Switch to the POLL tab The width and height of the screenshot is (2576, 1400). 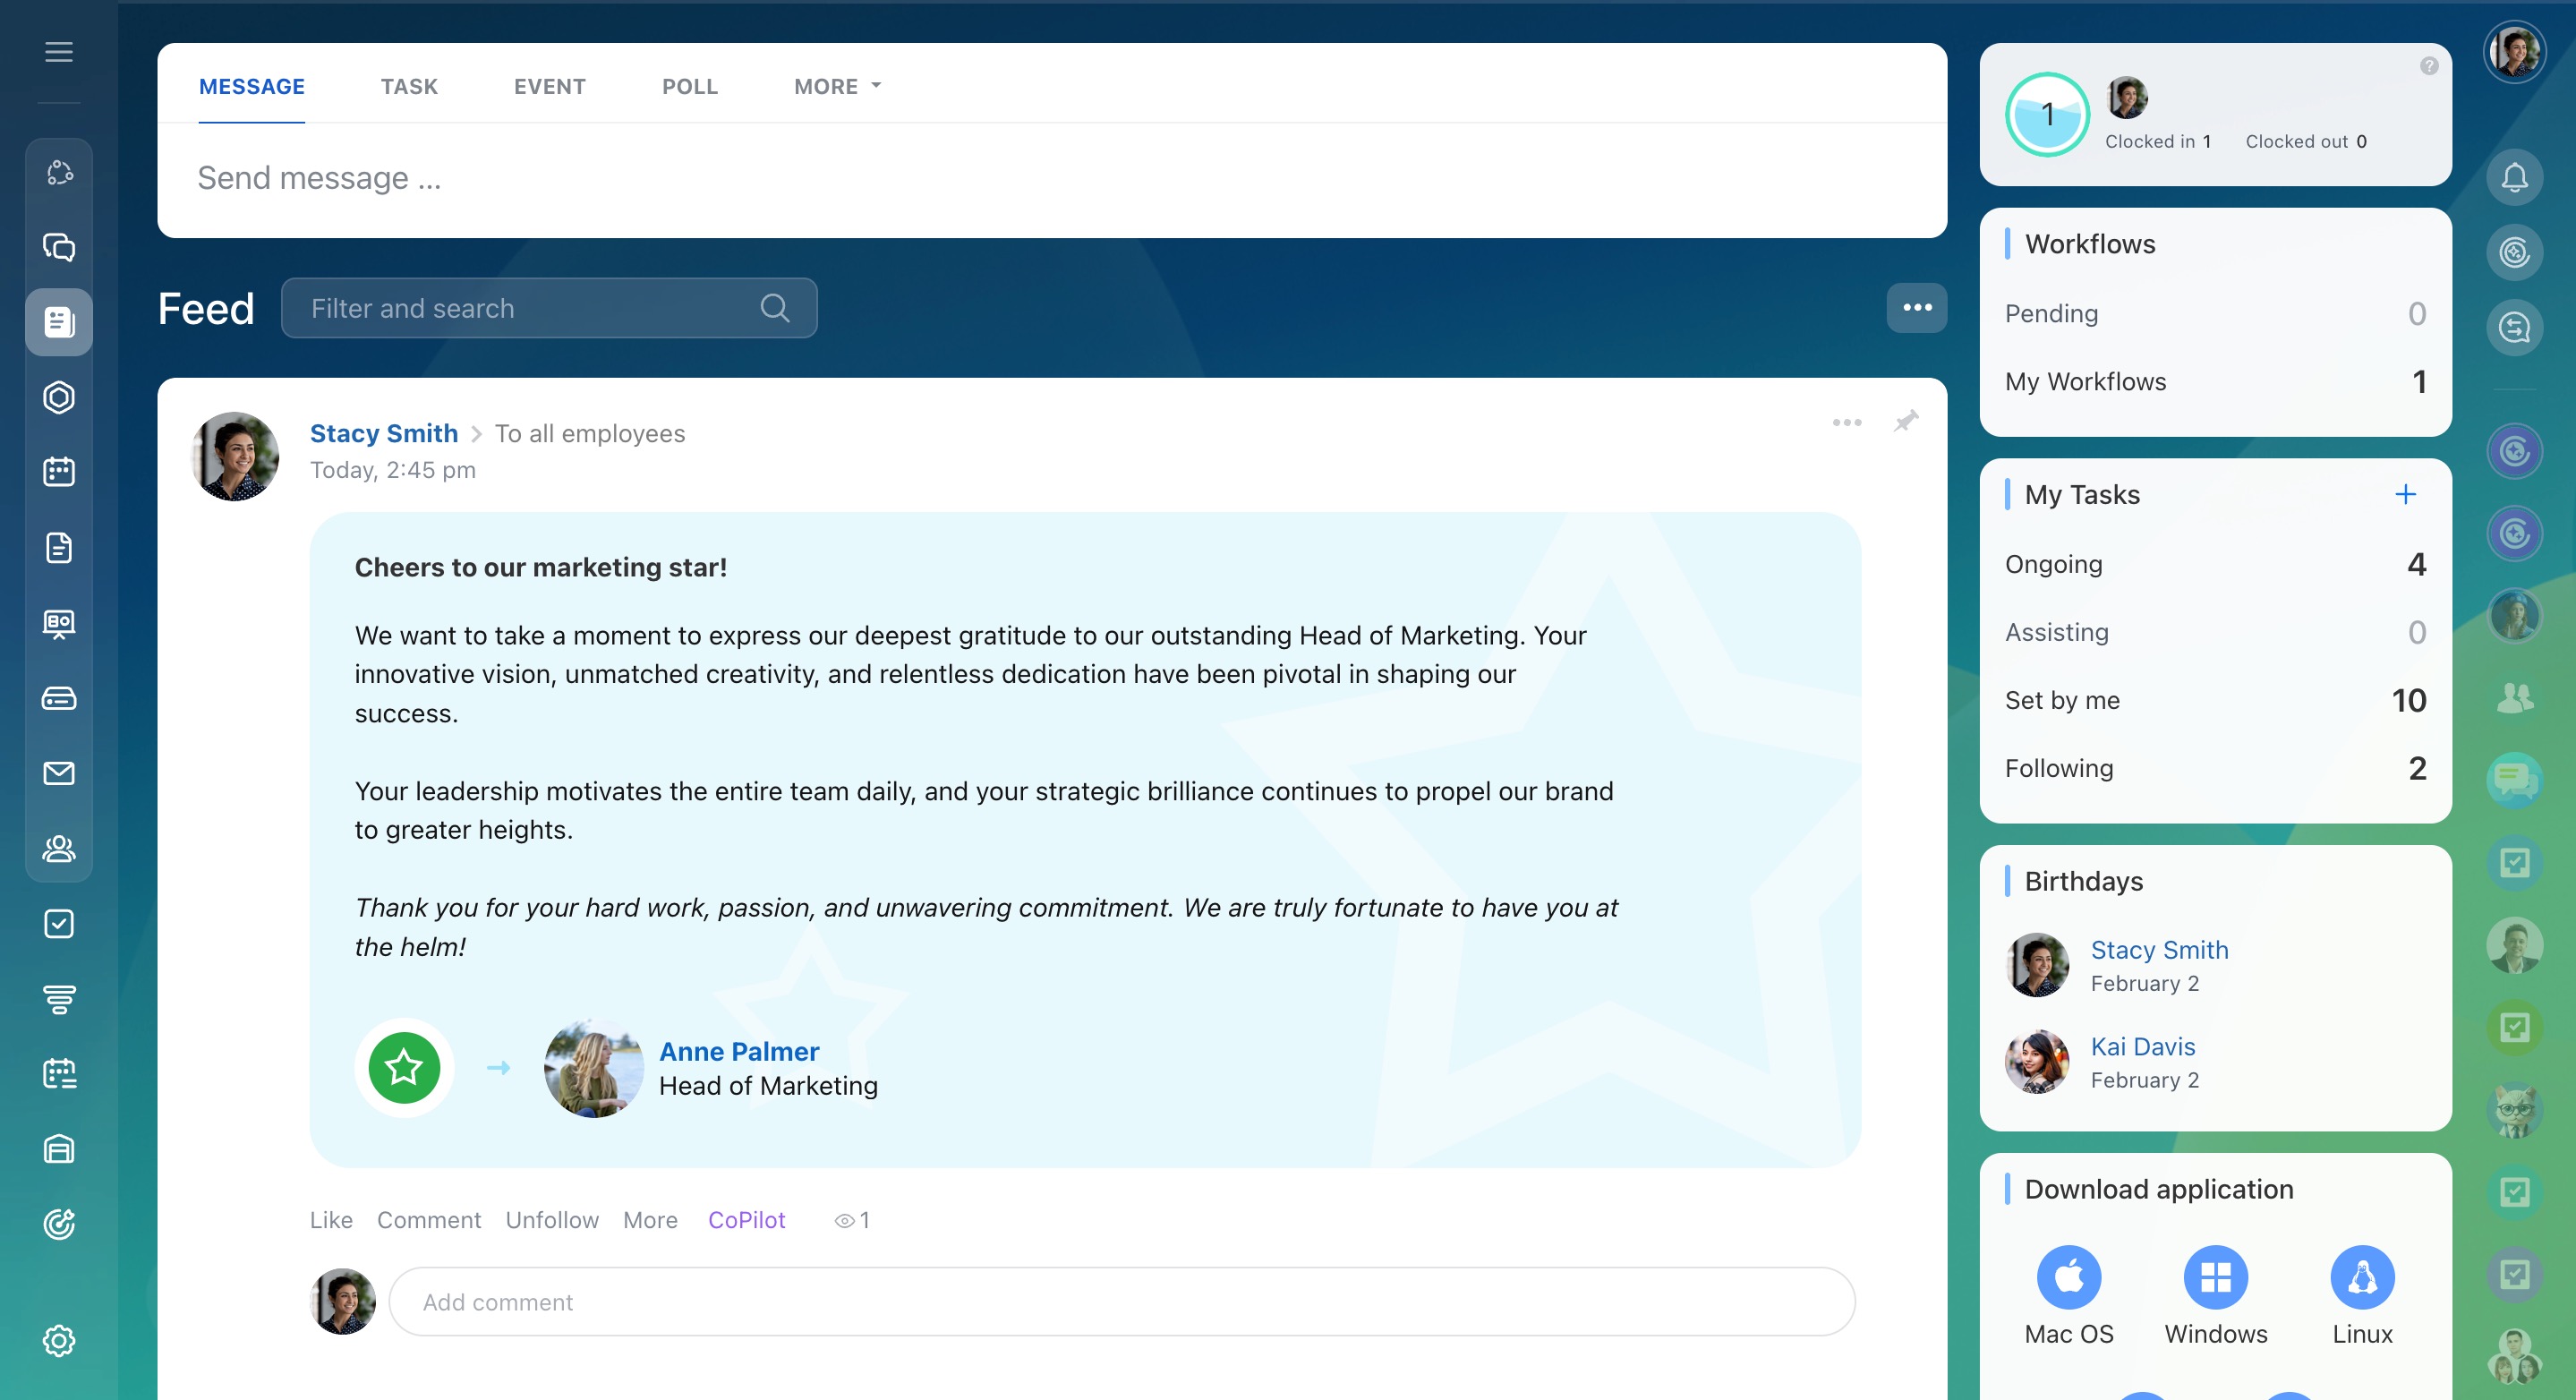[689, 87]
